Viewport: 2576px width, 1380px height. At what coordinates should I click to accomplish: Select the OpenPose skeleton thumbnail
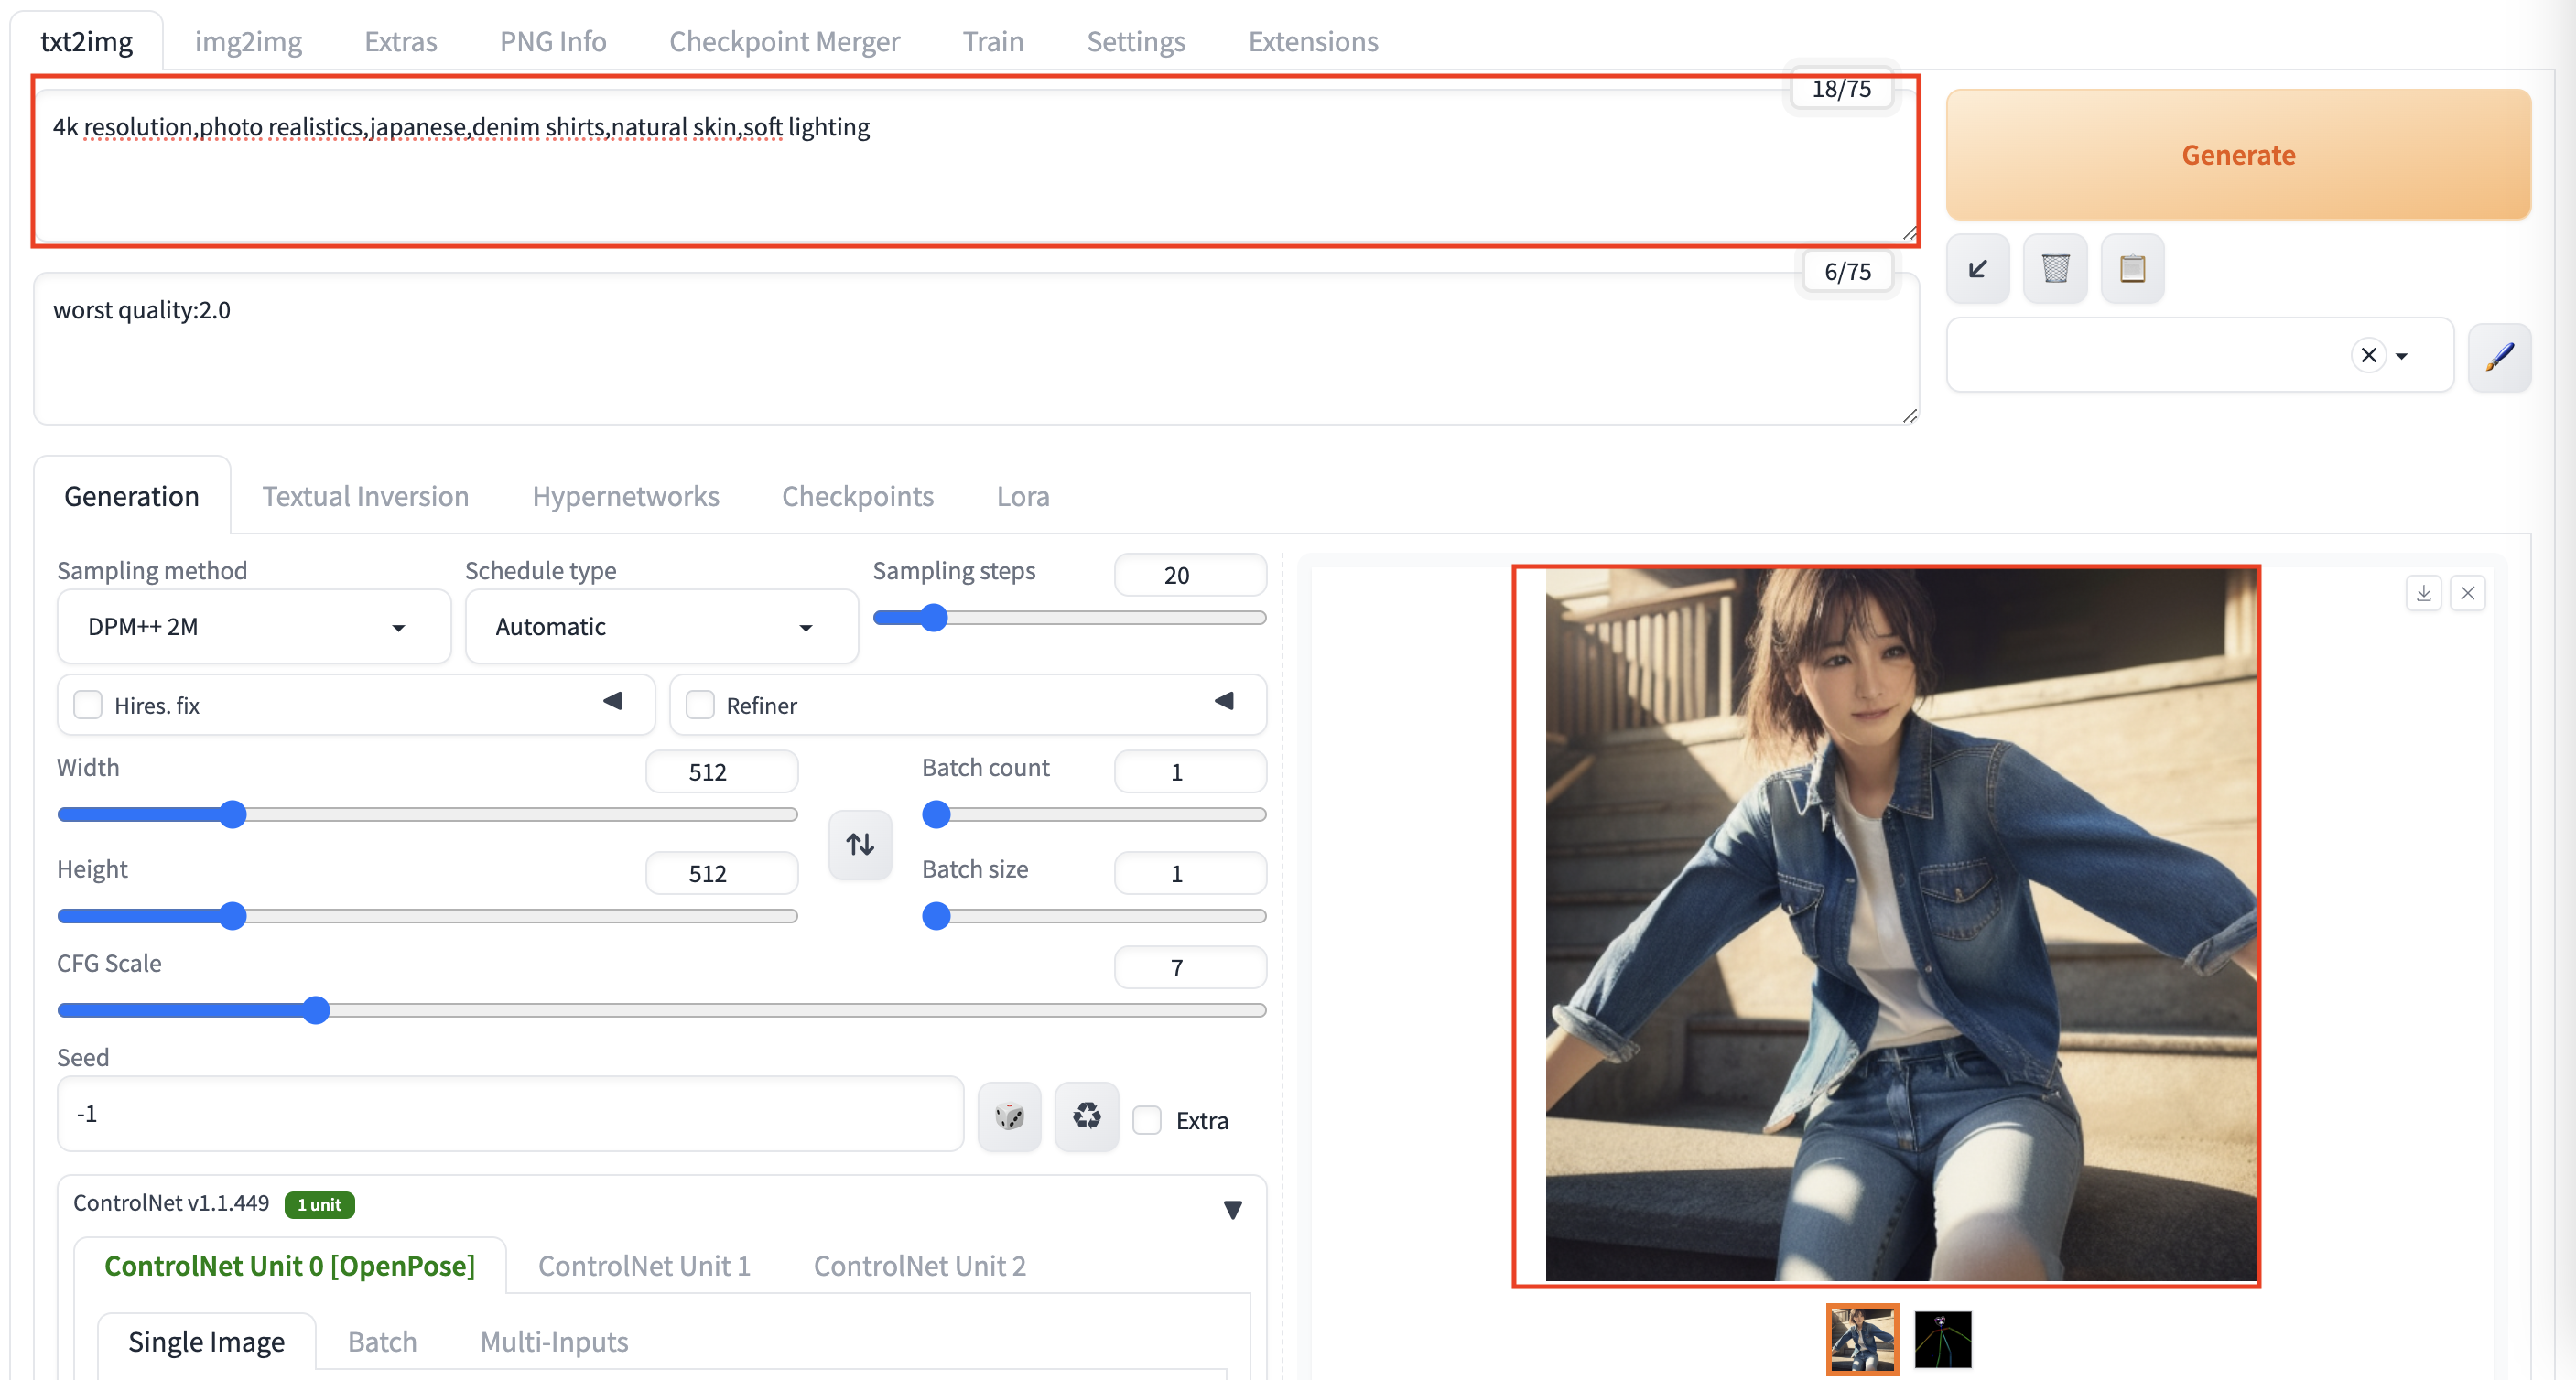tap(1943, 1339)
